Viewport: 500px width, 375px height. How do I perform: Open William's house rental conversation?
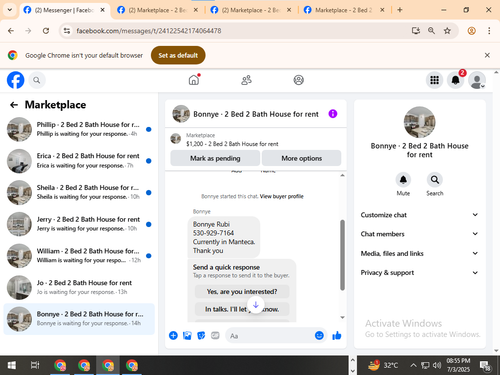(79, 256)
